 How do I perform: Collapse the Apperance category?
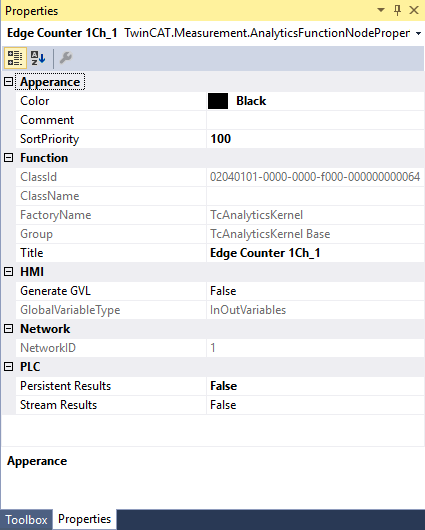click(8, 82)
